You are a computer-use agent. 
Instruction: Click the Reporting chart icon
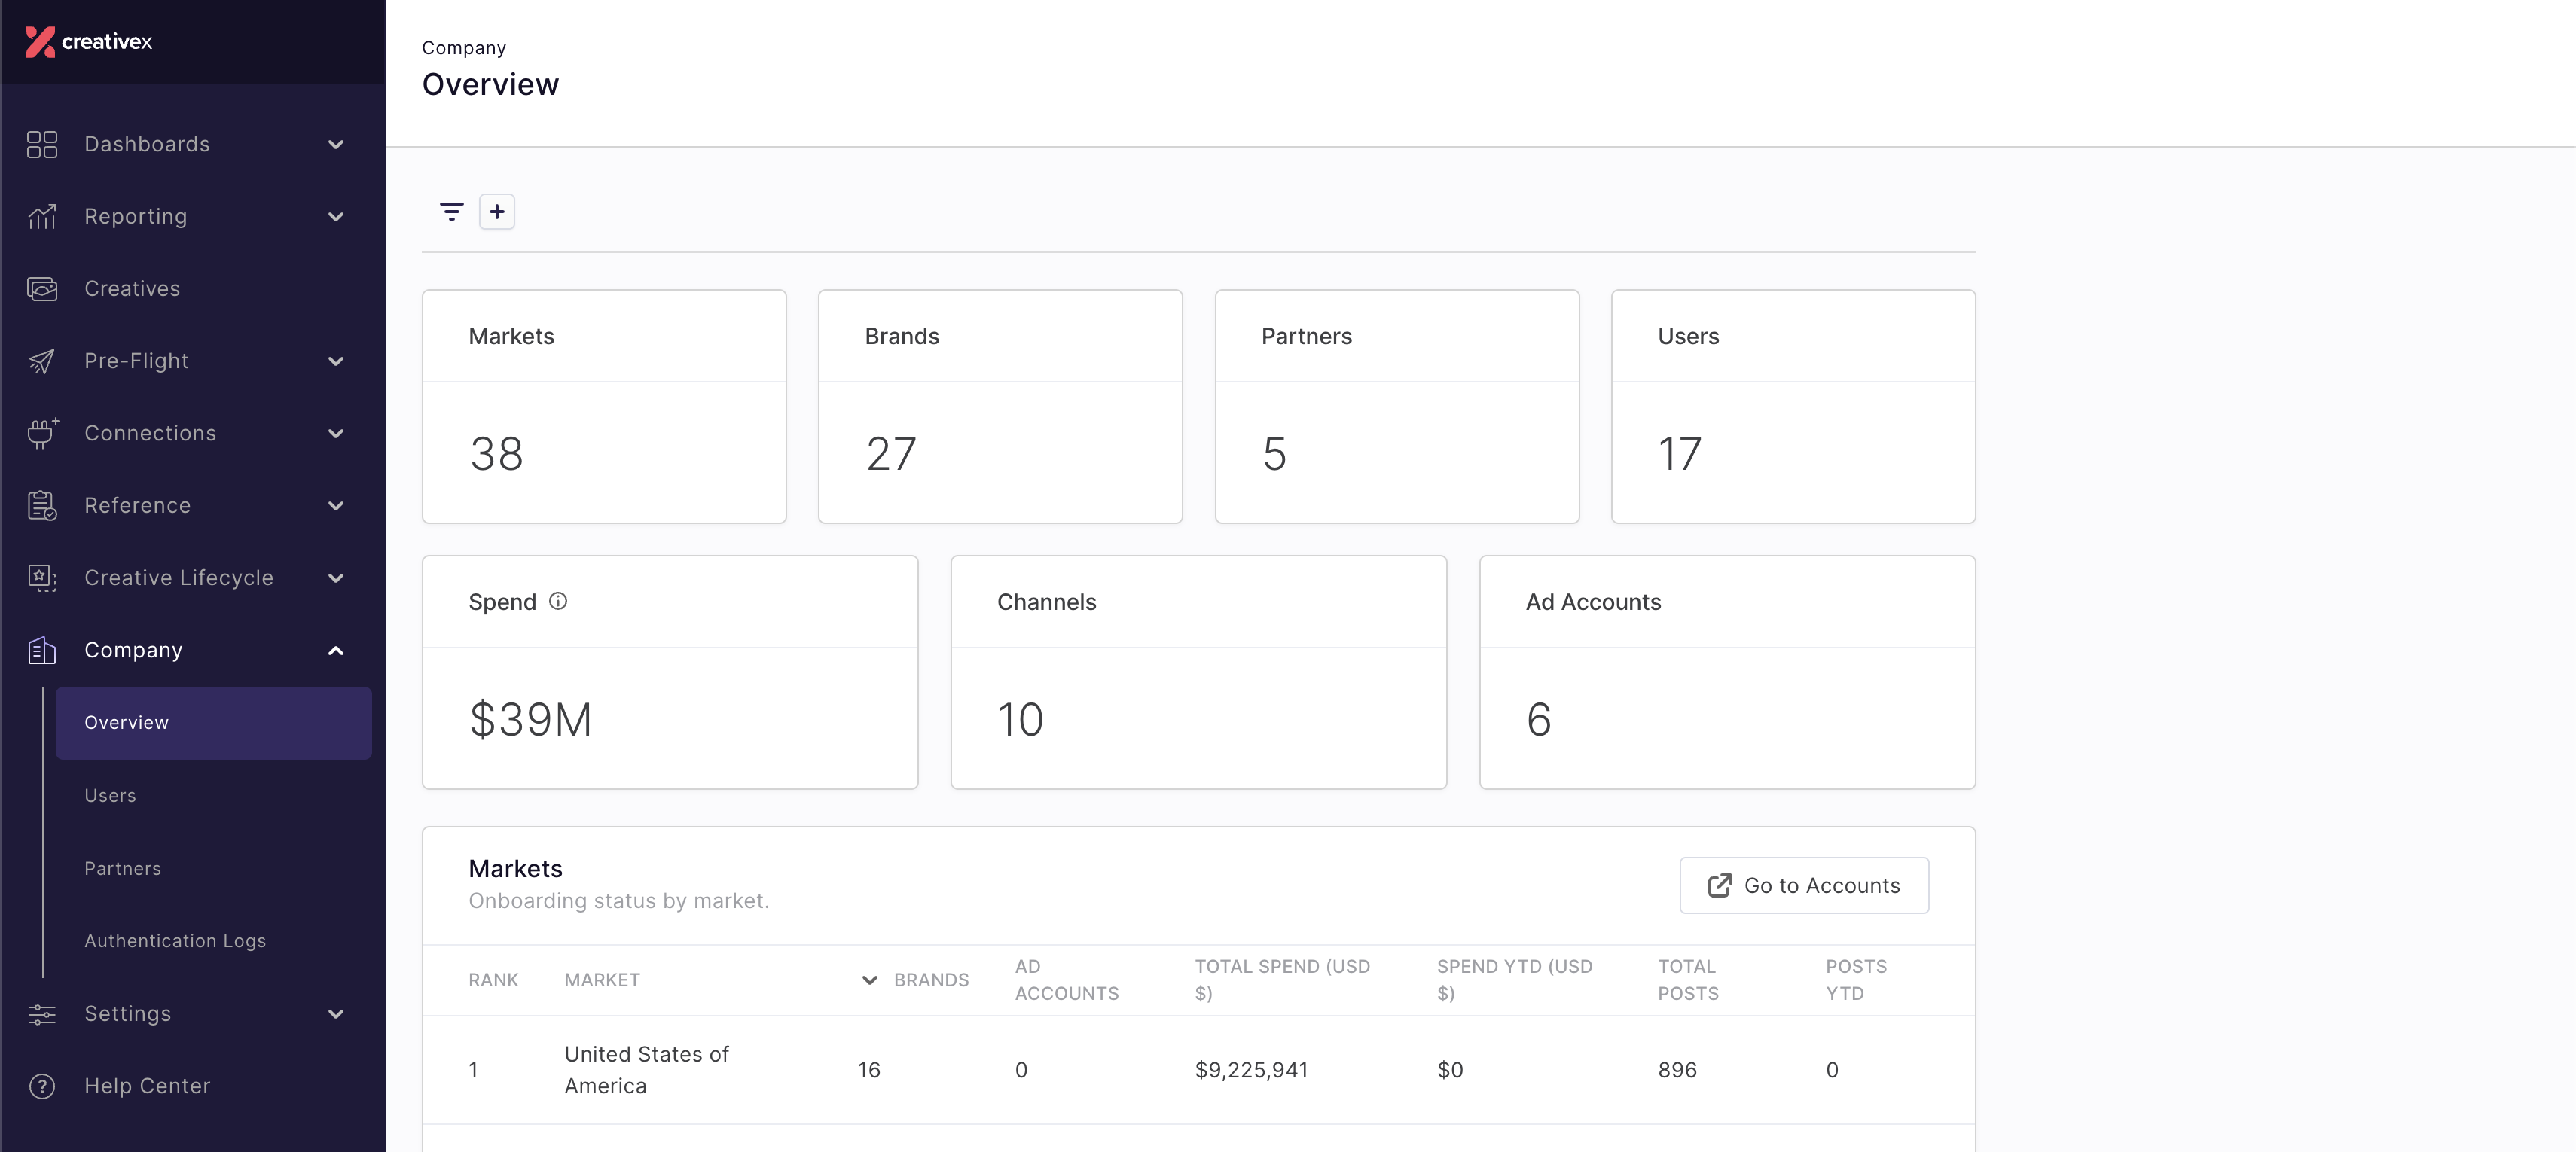click(42, 216)
